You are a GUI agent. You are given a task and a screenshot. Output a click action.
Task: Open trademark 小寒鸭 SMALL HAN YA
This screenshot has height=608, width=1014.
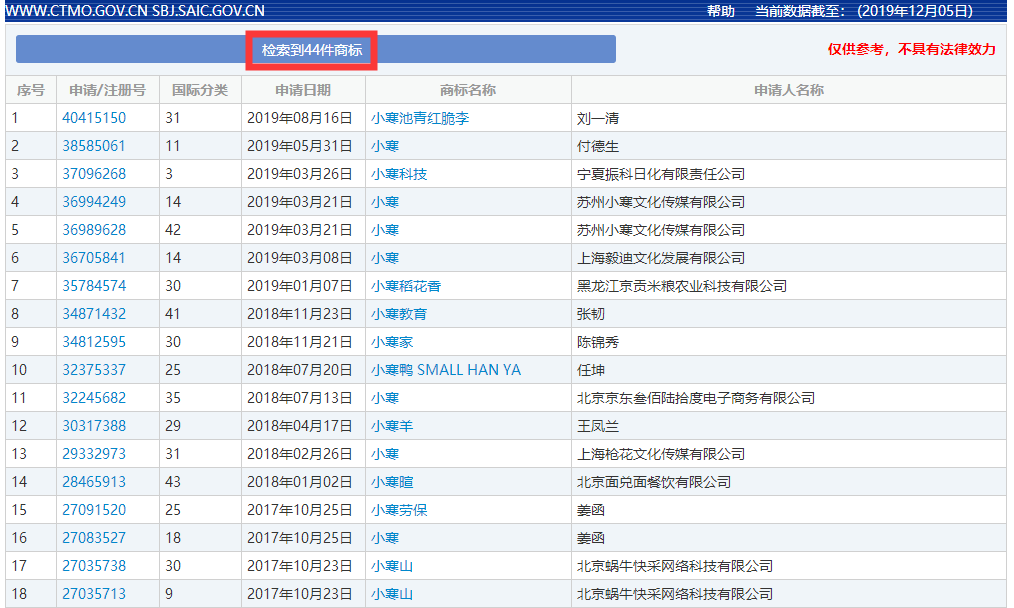445,370
